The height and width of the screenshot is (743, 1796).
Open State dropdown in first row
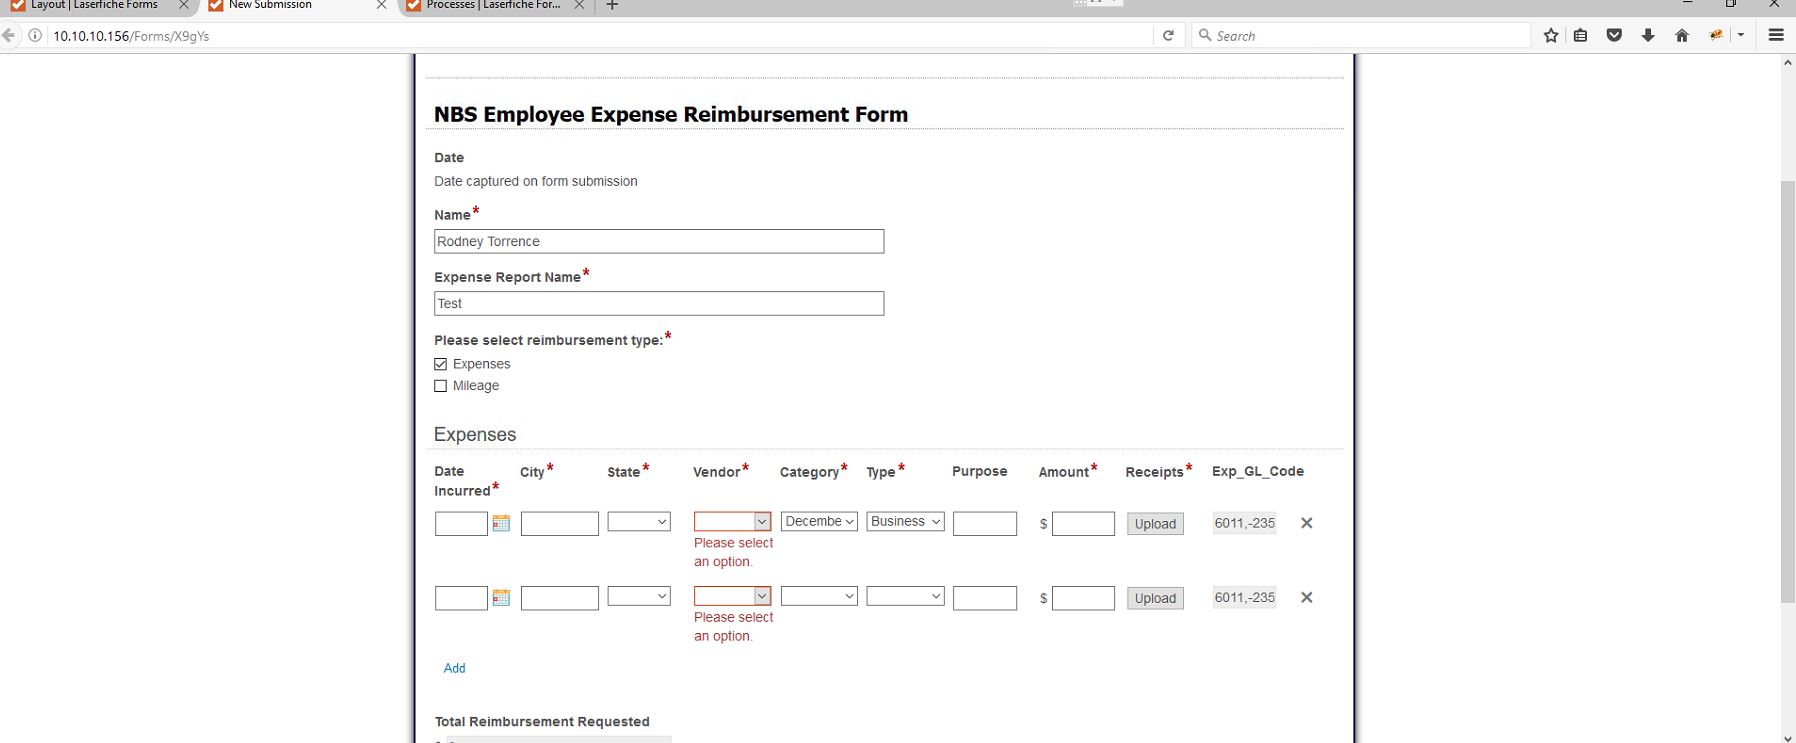[x=639, y=522]
